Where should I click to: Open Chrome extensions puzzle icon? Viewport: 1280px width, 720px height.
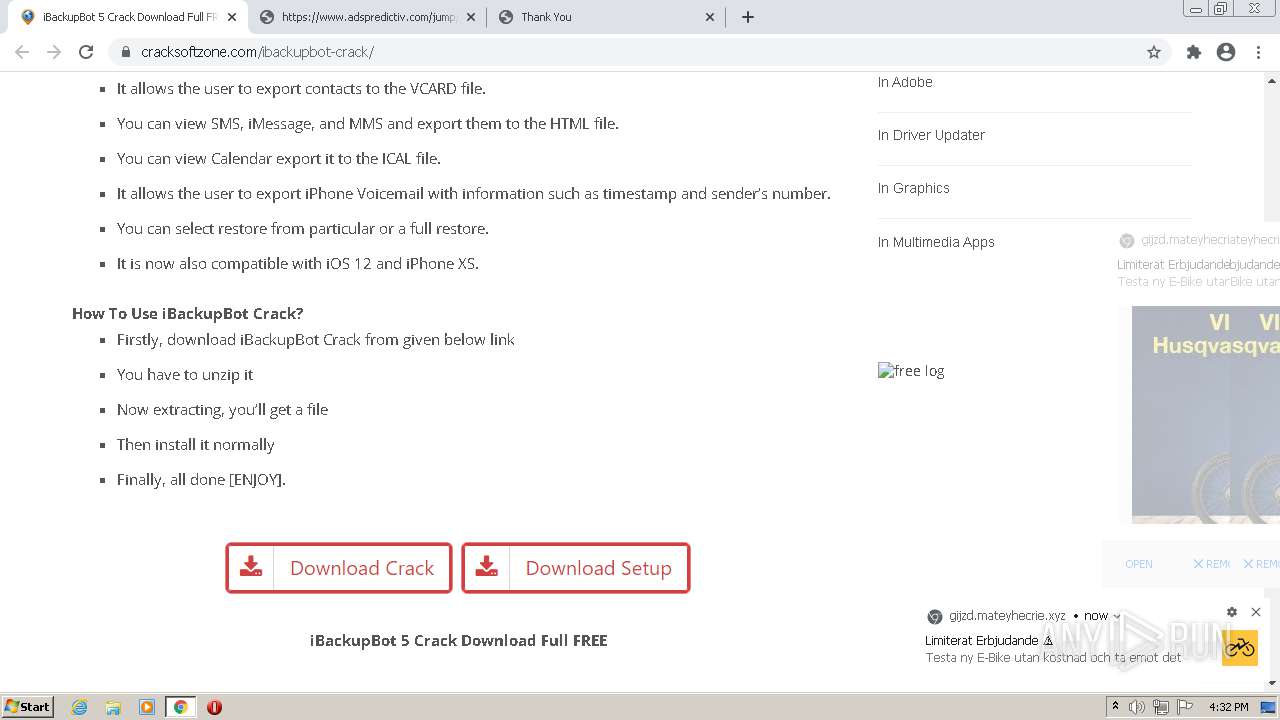[1194, 52]
